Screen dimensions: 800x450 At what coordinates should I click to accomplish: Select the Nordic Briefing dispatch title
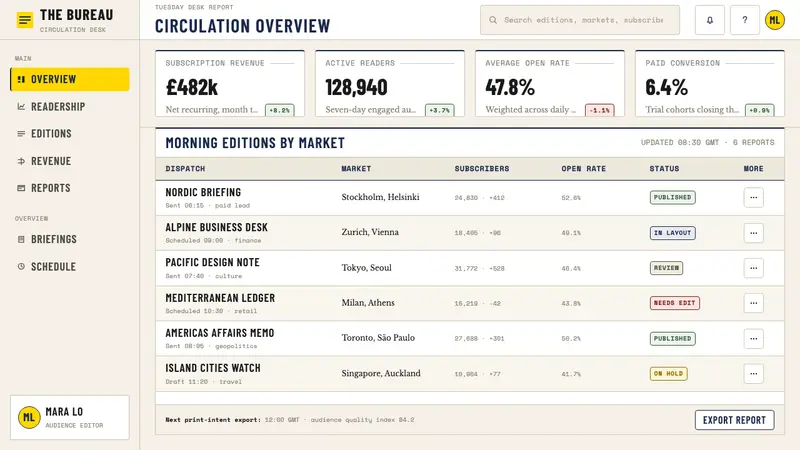pos(203,192)
